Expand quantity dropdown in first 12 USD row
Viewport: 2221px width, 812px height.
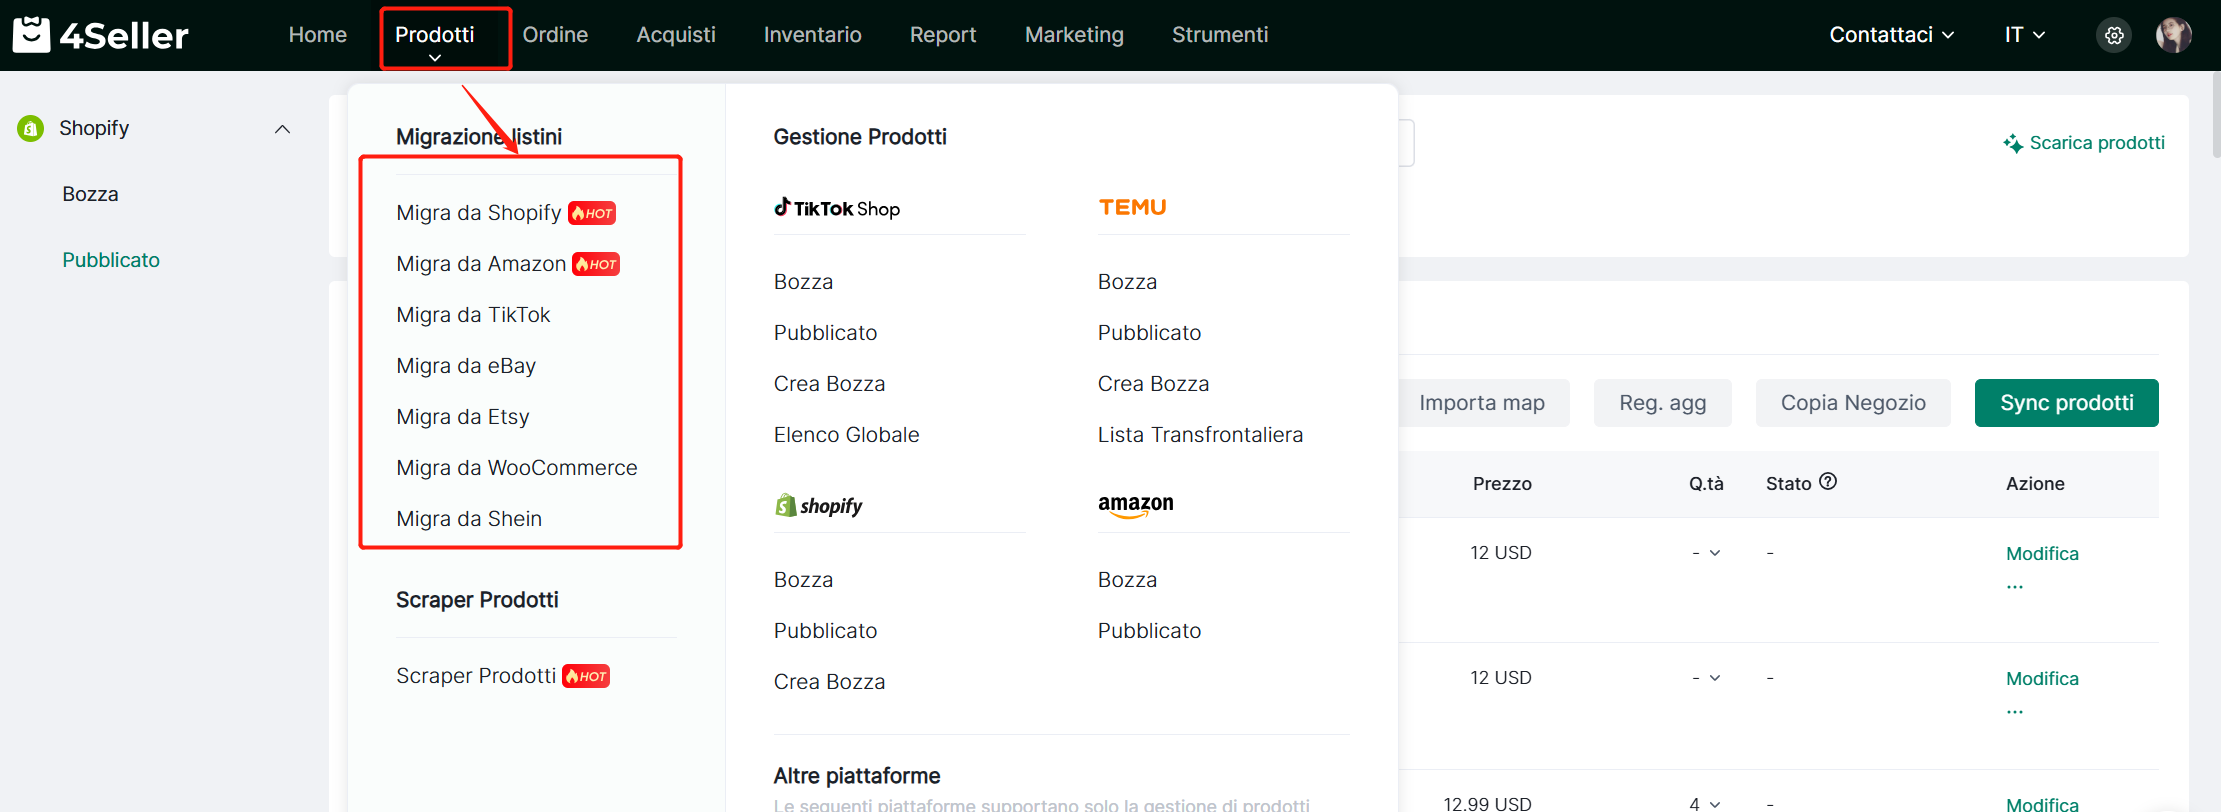pos(1715,553)
